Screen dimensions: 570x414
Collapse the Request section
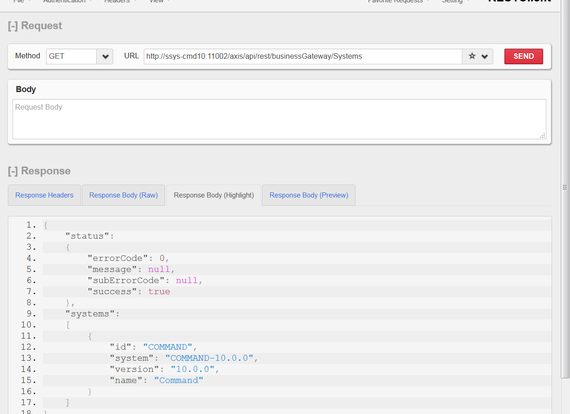tap(13, 26)
